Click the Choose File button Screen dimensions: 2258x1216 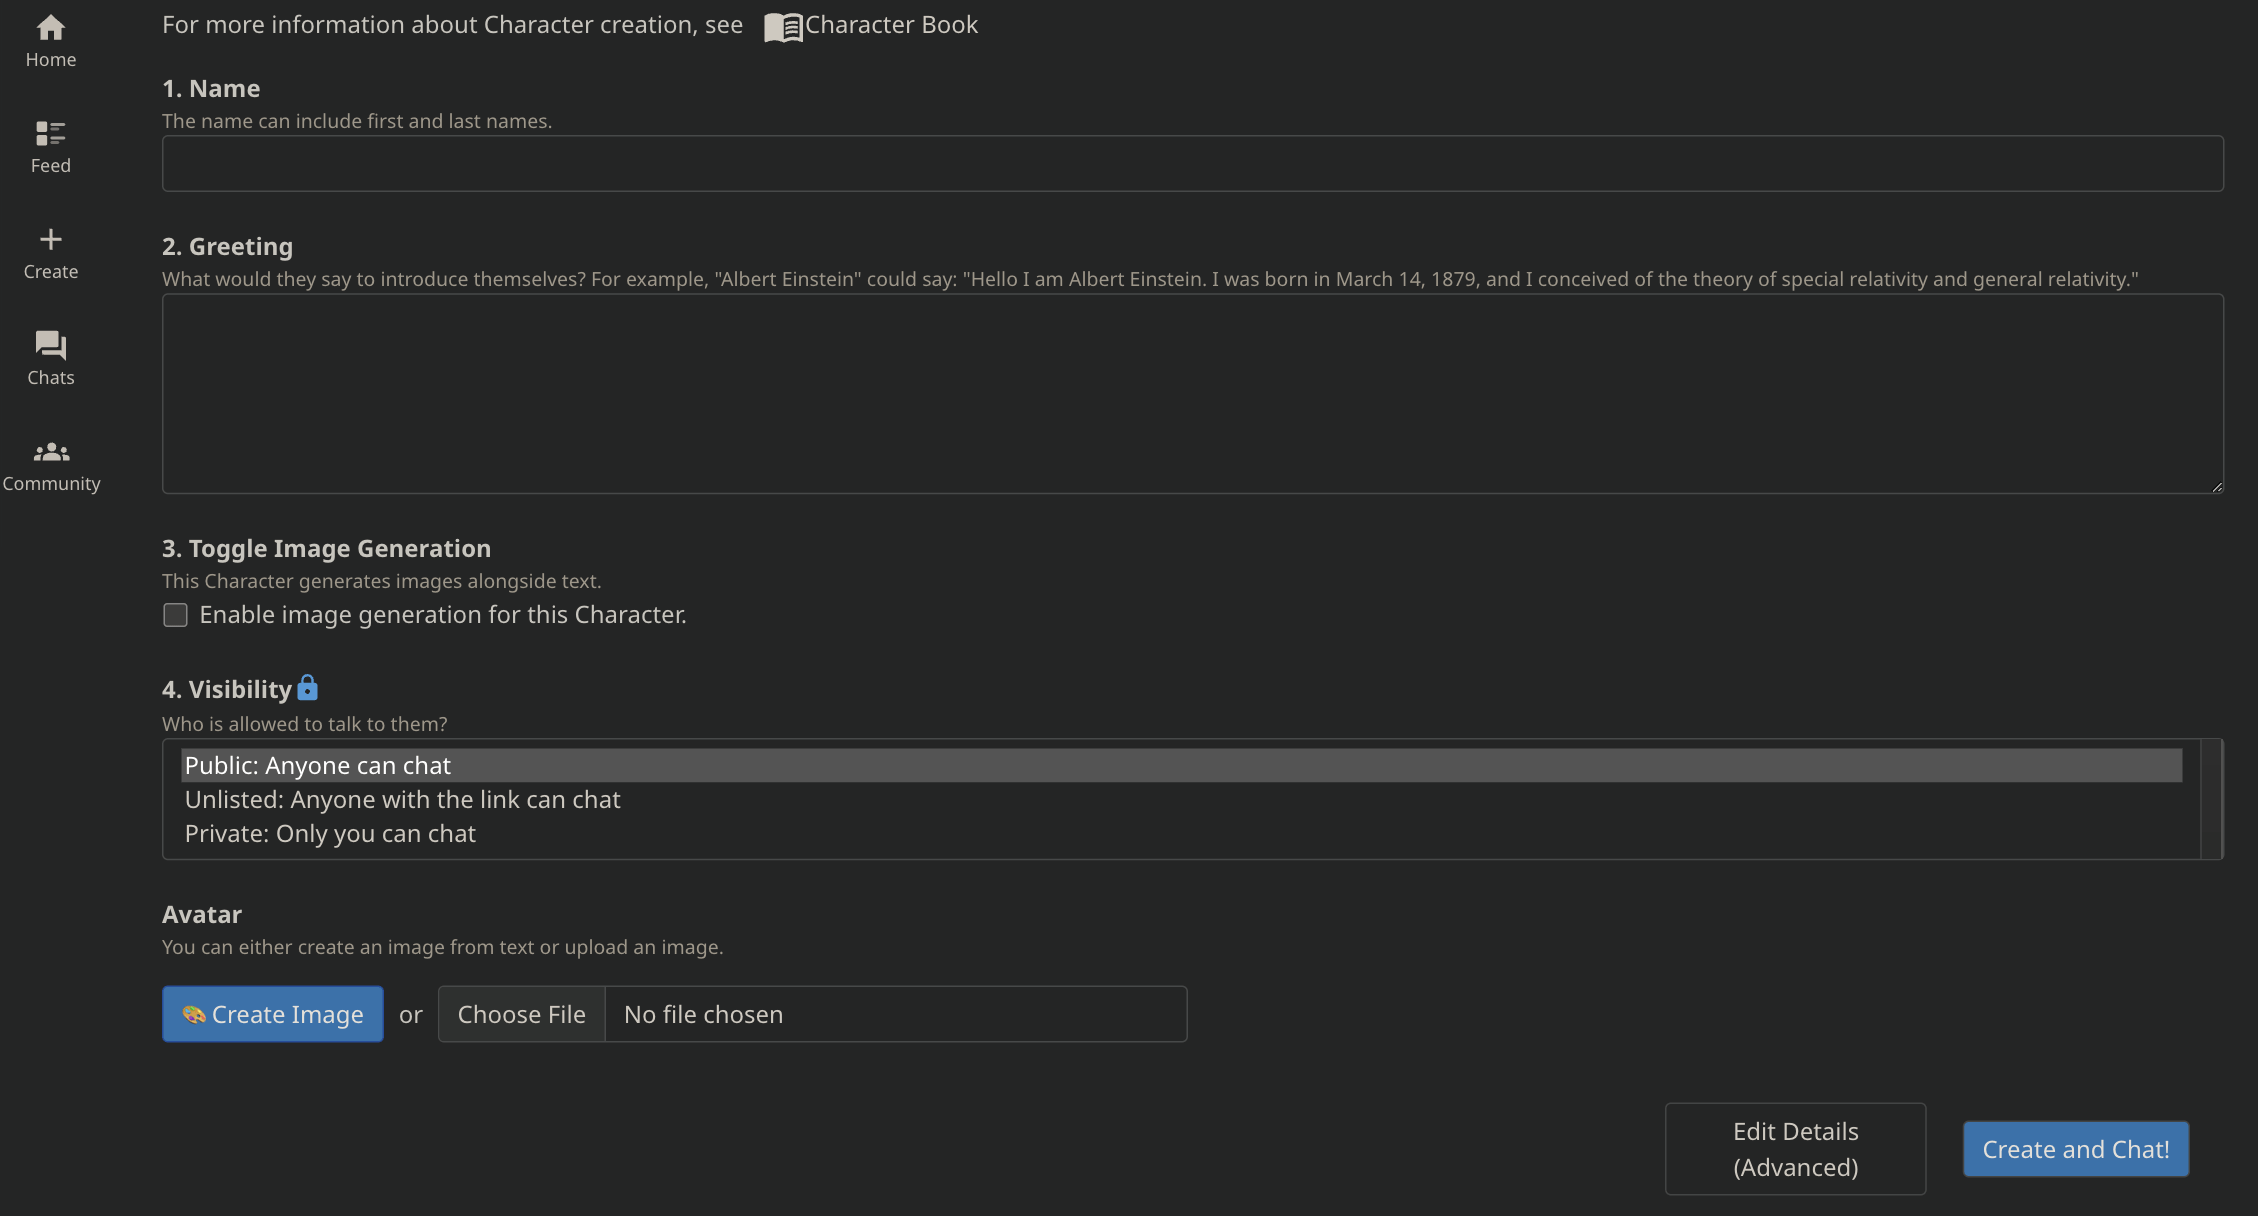[521, 1014]
